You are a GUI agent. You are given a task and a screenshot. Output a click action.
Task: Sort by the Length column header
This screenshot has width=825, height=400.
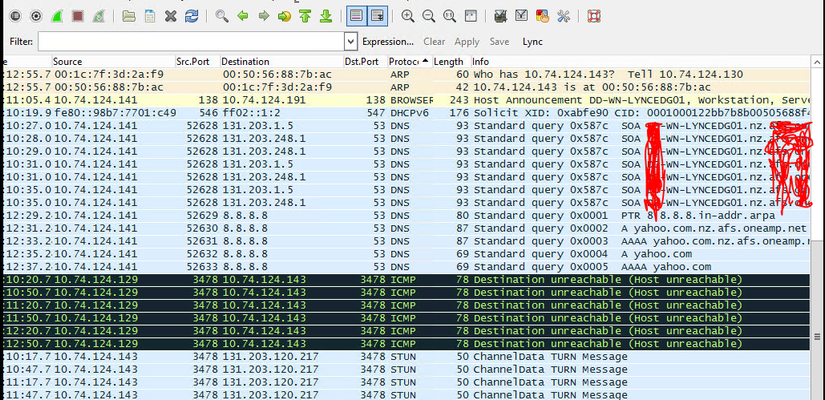click(451, 62)
